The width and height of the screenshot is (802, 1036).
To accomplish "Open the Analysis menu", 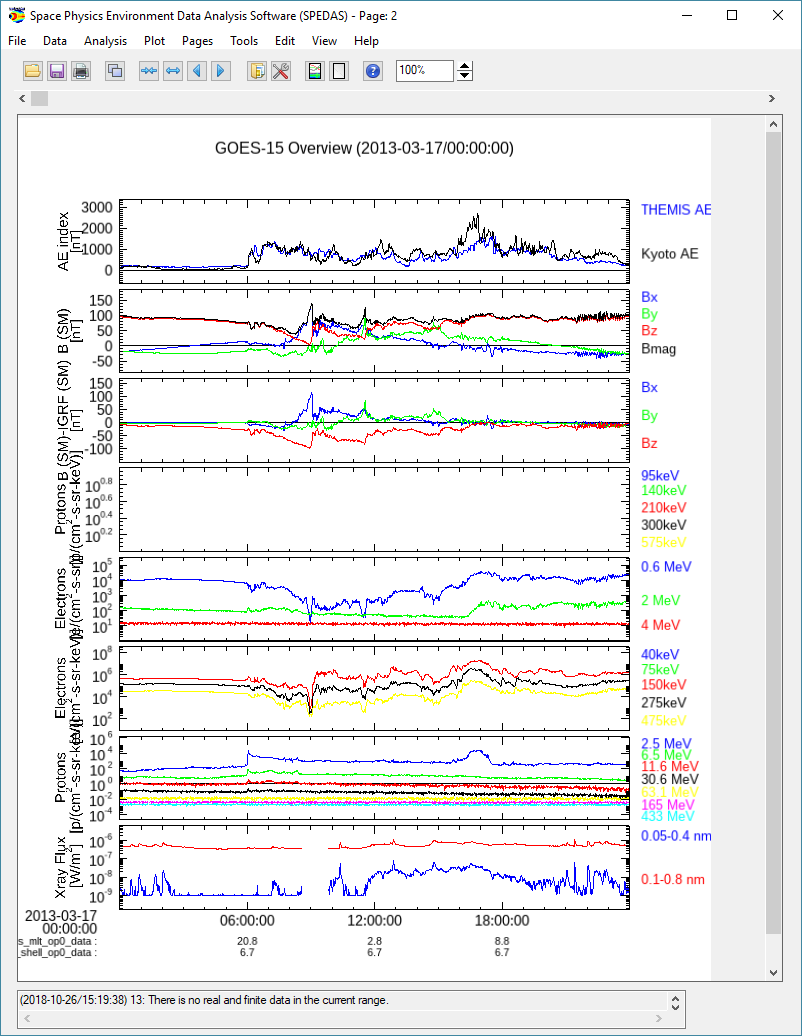I will pos(105,41).
